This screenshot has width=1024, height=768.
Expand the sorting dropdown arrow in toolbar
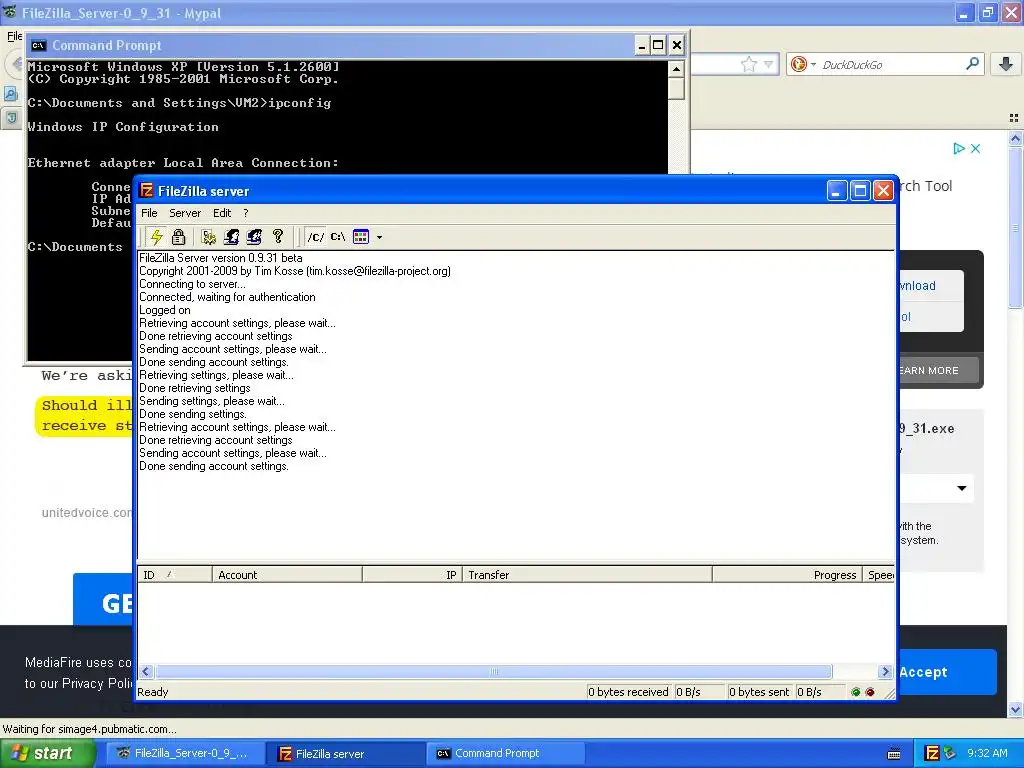click(x=379, y=237)
